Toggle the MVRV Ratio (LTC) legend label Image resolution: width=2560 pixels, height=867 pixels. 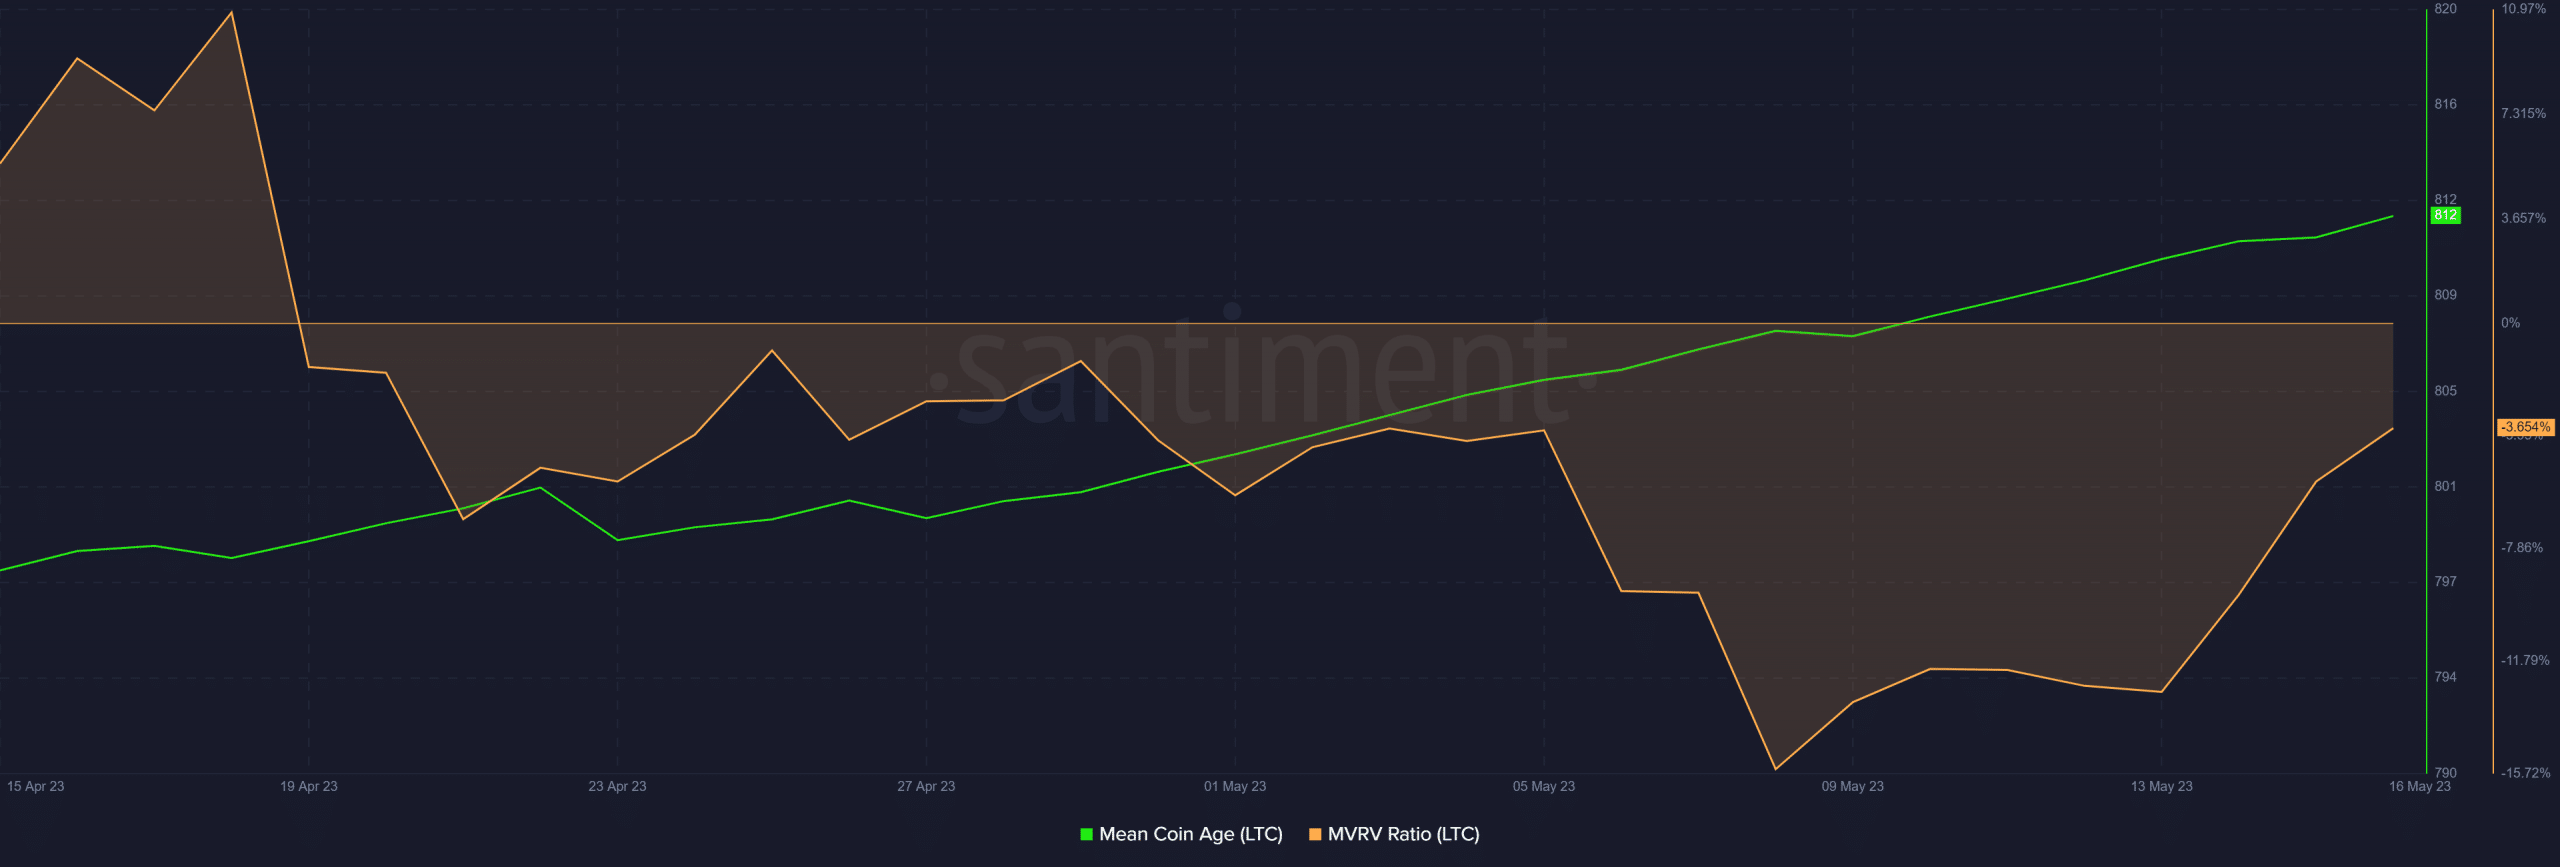click(x=1403, y=834)
